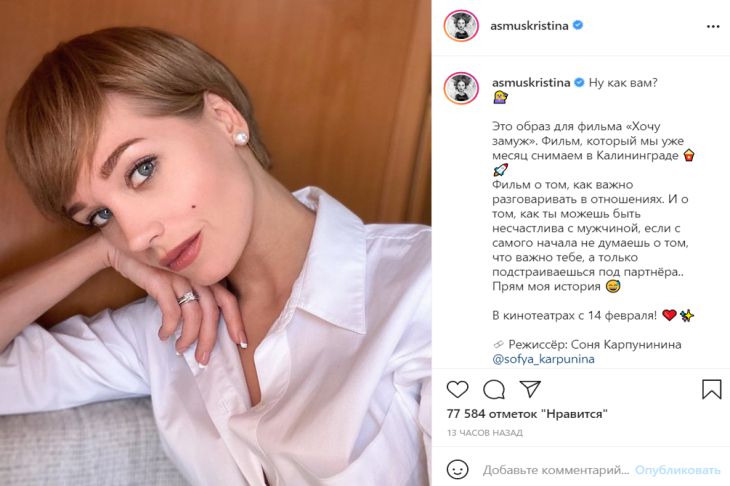The height and width of the screenshot is (486, 730).
Task: Share post using paper plane icon
Action: pyautogui.click(x=530, y=389)
